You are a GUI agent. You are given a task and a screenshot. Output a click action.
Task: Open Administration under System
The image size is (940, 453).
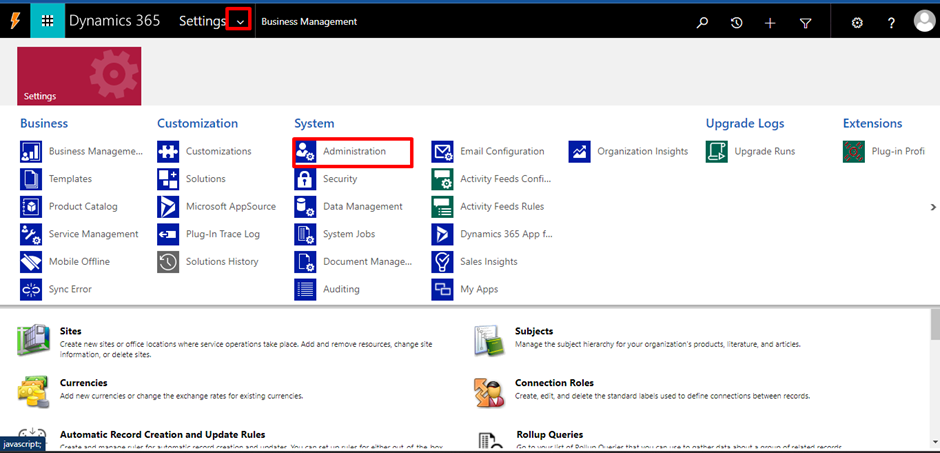click(353, 152)
